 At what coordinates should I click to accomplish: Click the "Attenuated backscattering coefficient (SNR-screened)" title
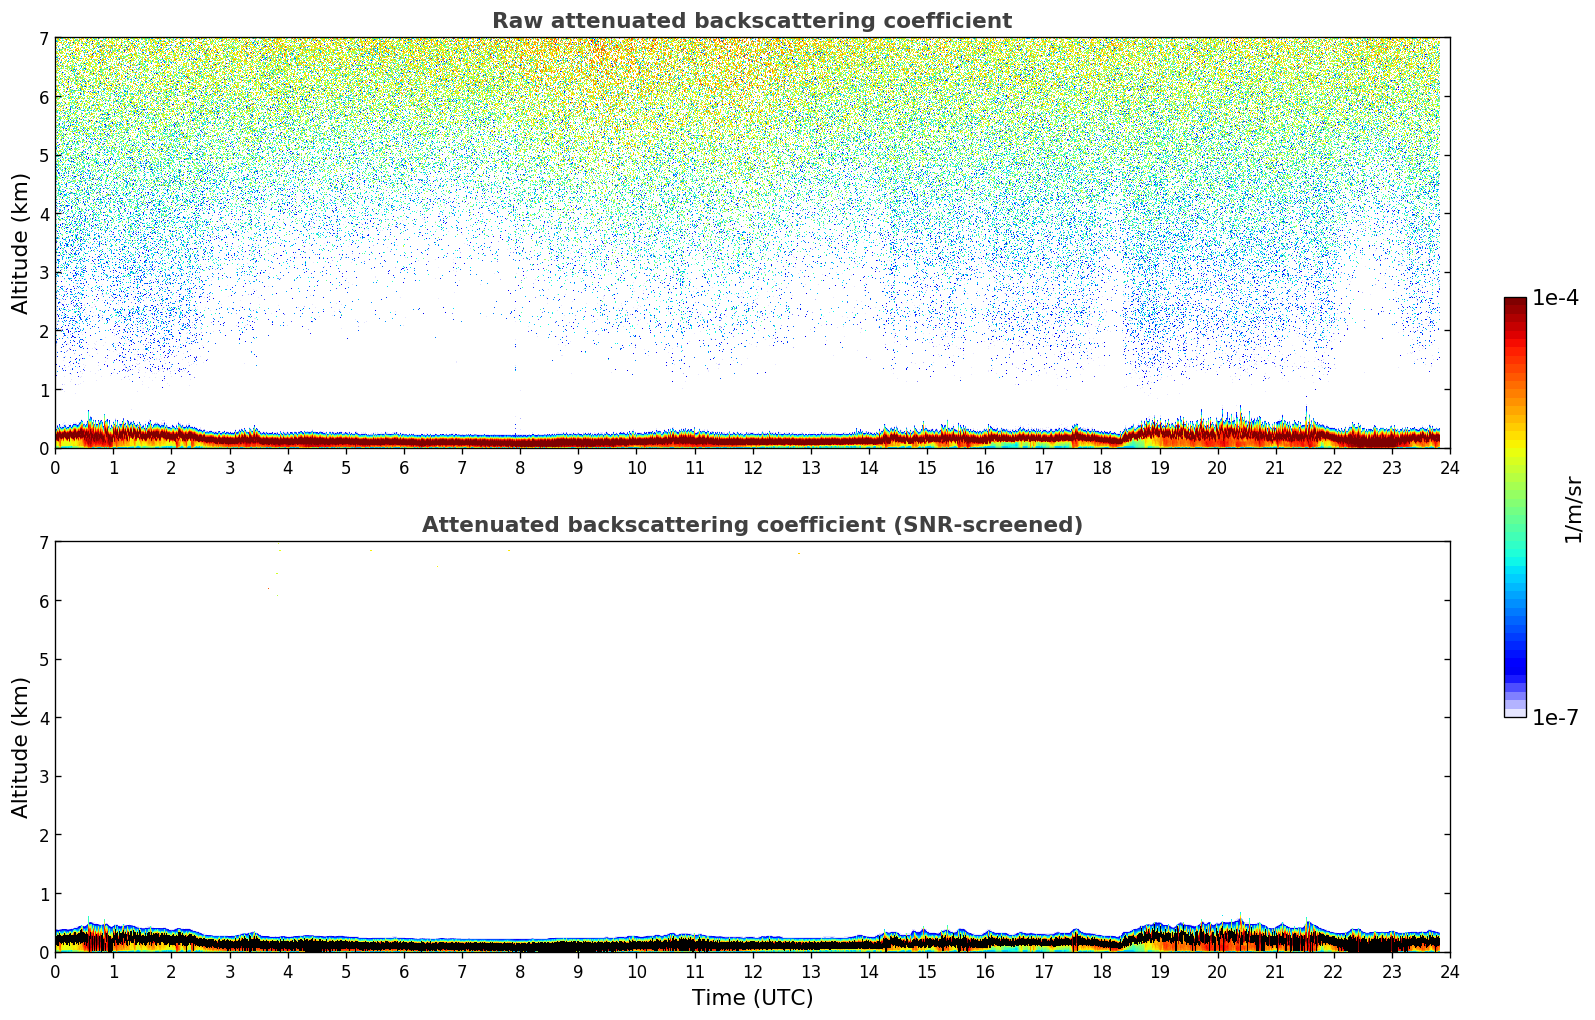751,525
